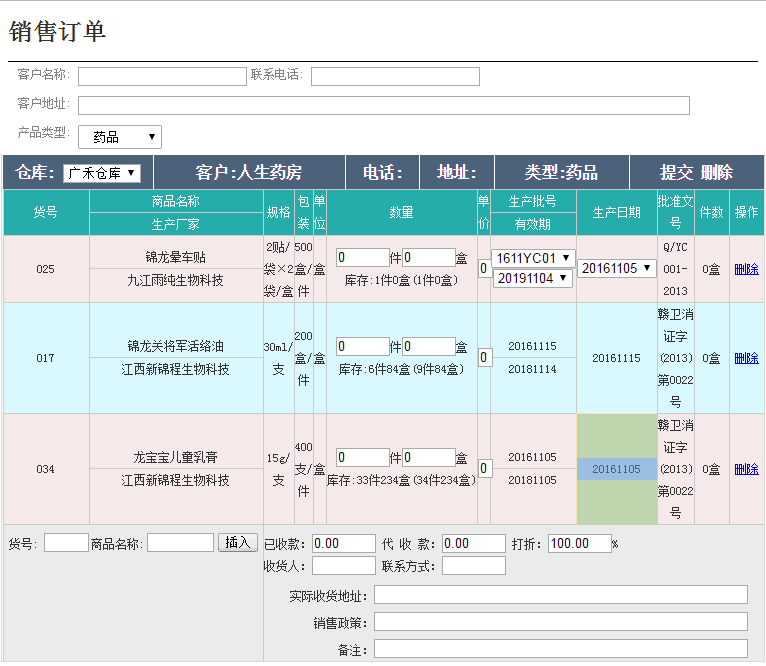
Task: Select the 客户地址 text box
Action: coord(383,106)
